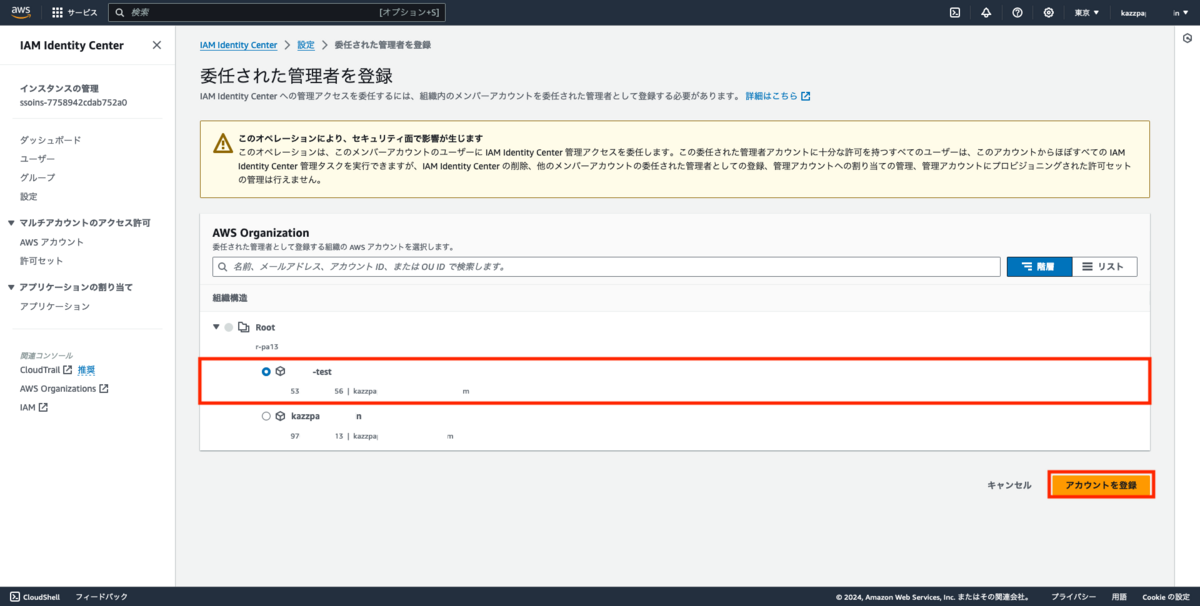This screenshot has height=606, width=1200.
Task: Switch to 階層 hierarchy view
Action: tap(1039, 267)
